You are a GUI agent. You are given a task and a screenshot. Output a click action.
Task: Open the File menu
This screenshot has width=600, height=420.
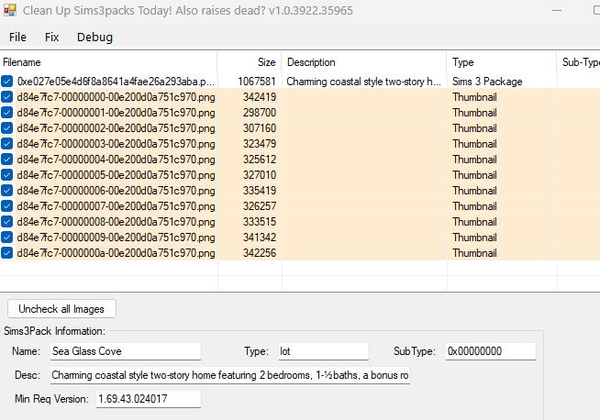click(x=18, y=37)
